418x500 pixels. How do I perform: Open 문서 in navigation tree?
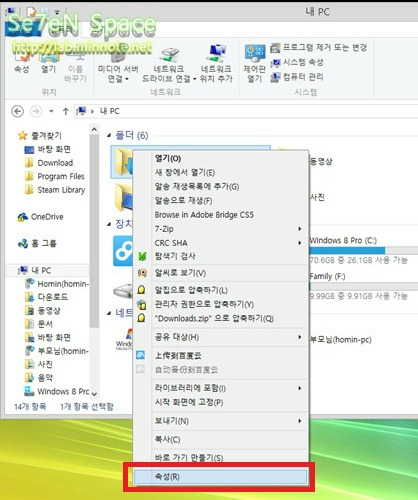39,324
